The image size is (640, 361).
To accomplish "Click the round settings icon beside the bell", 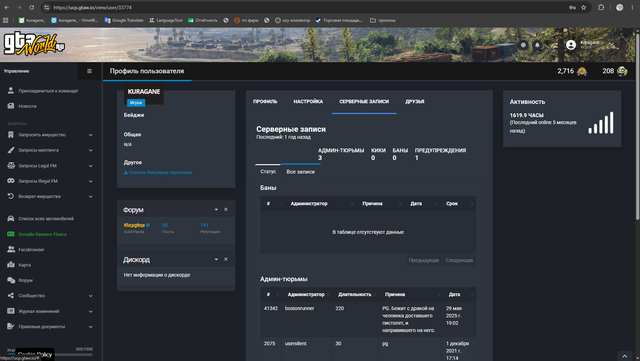I will click(x=523, y=45).
